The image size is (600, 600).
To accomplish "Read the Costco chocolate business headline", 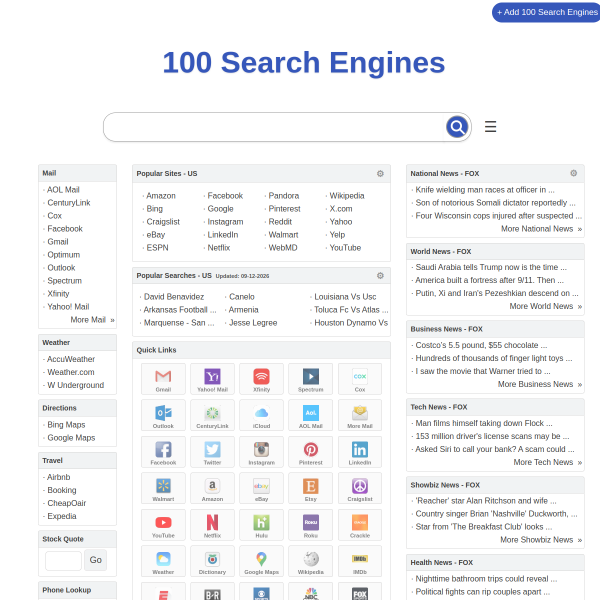I will click(x=481, y=345).
